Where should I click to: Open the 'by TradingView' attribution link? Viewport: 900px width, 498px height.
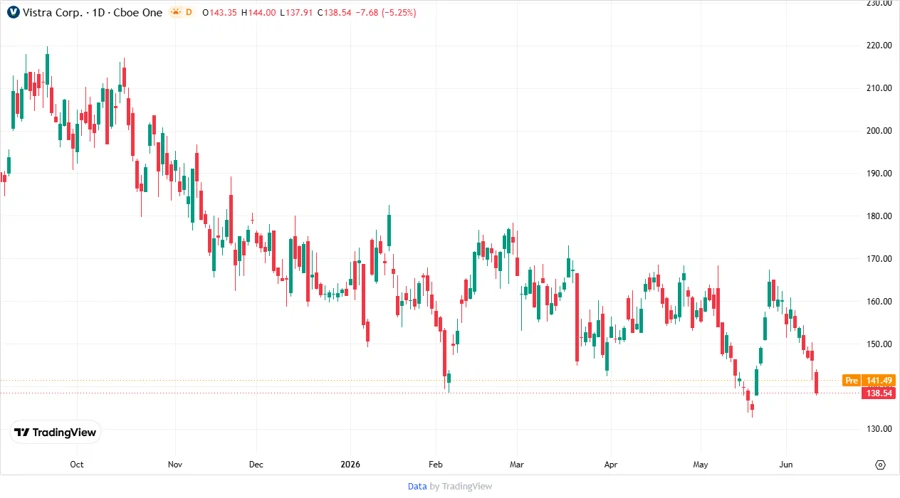click(x=461, y=487)
